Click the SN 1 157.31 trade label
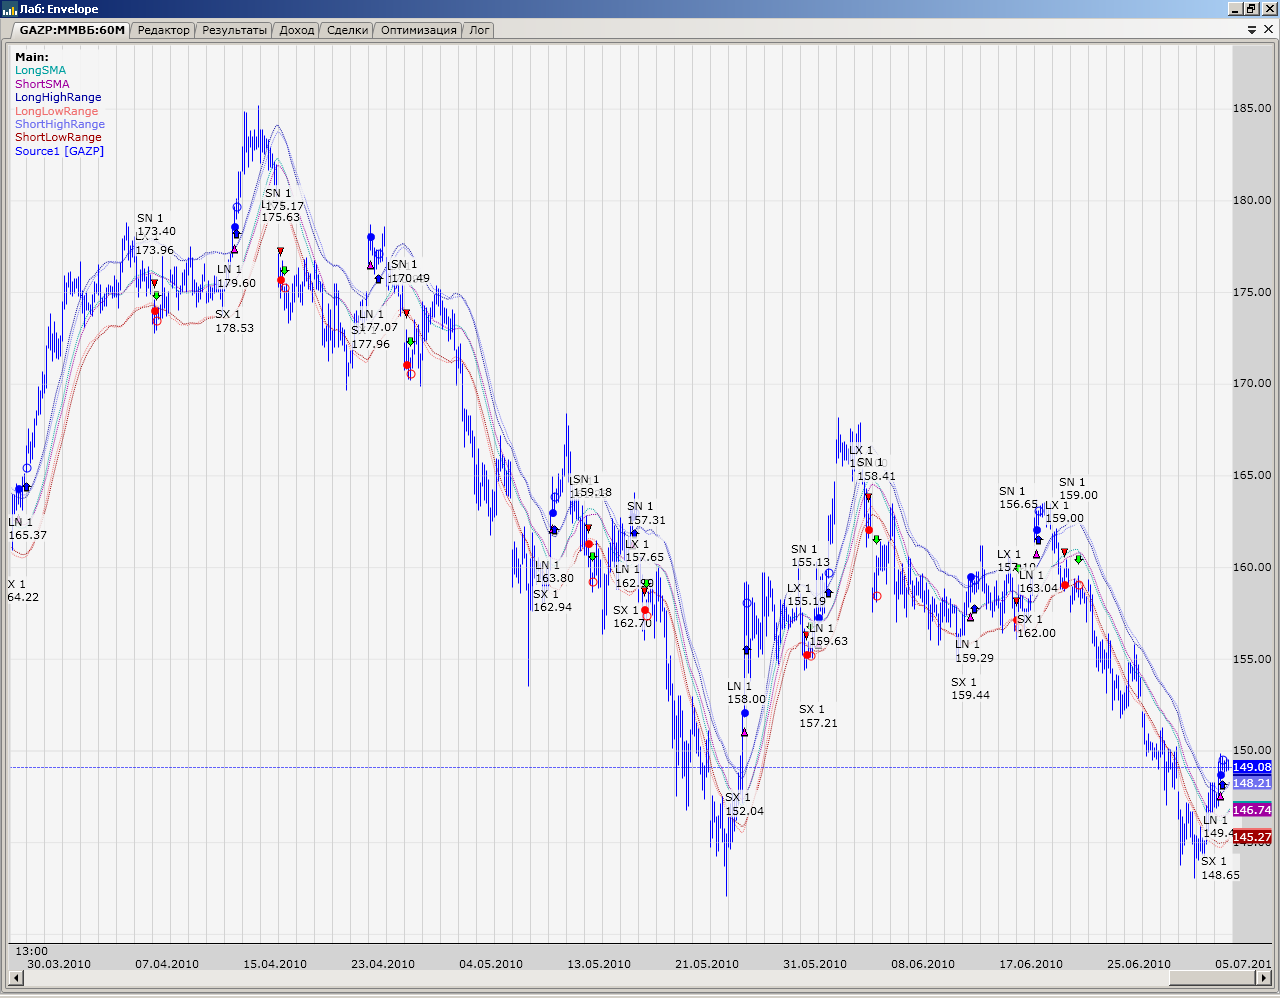Viewport: 1280px width, 998px height. click(646, 514)
